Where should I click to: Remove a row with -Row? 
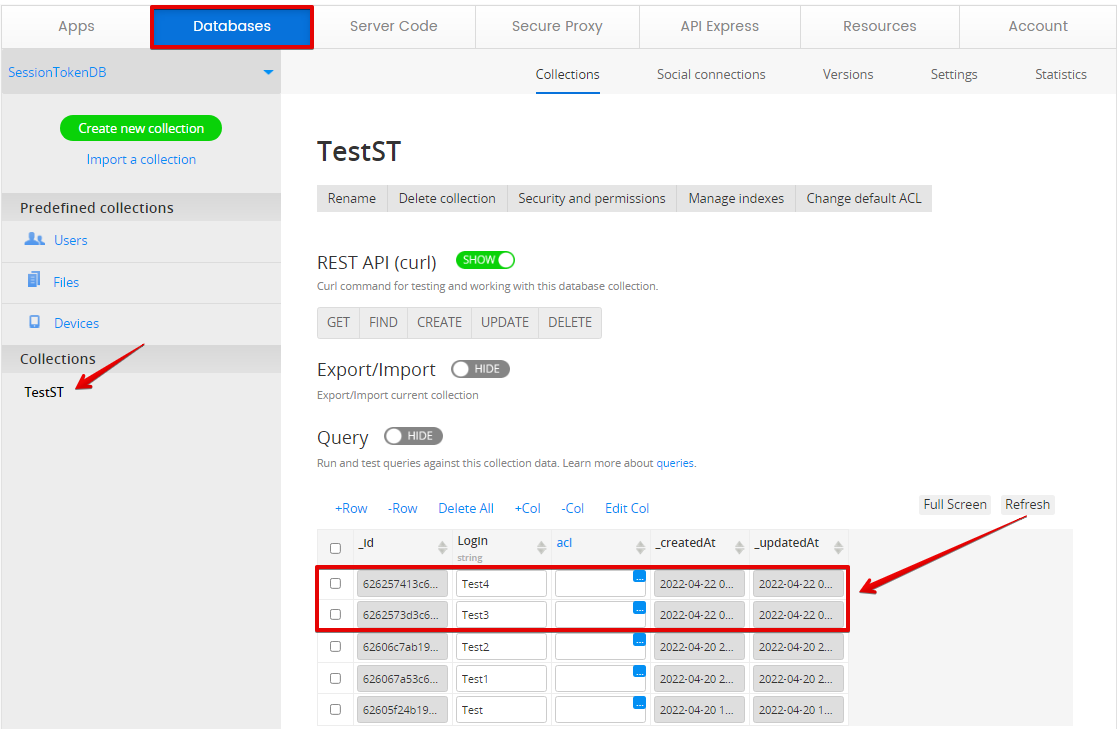pyautogui.click(x=402, y=508)
